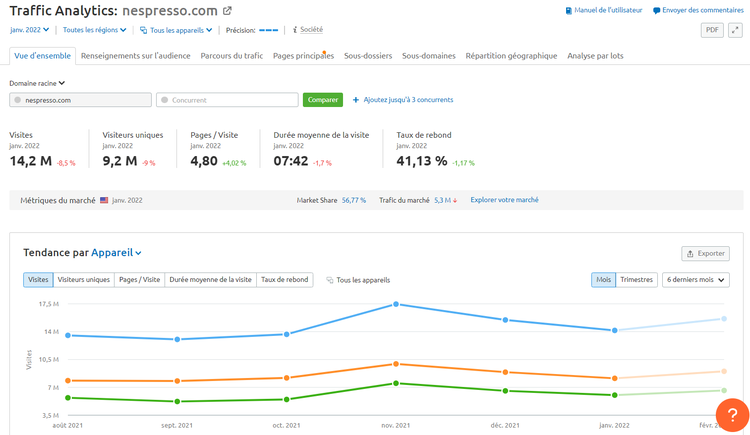750x435 pixels.
Task: Open Pages principales tab
Action: 303,56
